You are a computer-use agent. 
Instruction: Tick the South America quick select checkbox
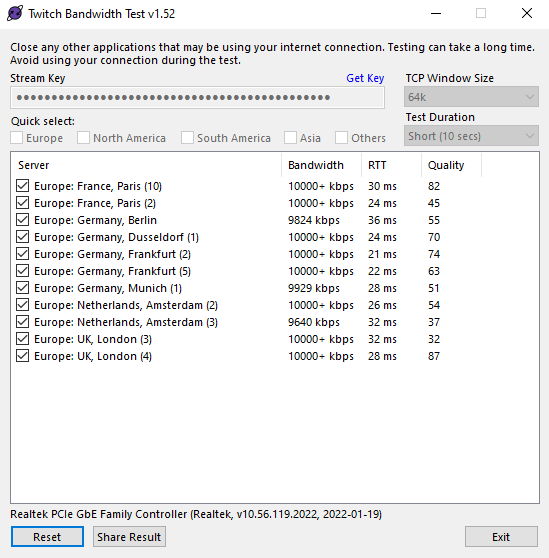pyautogui.click(x=187, y=138)
